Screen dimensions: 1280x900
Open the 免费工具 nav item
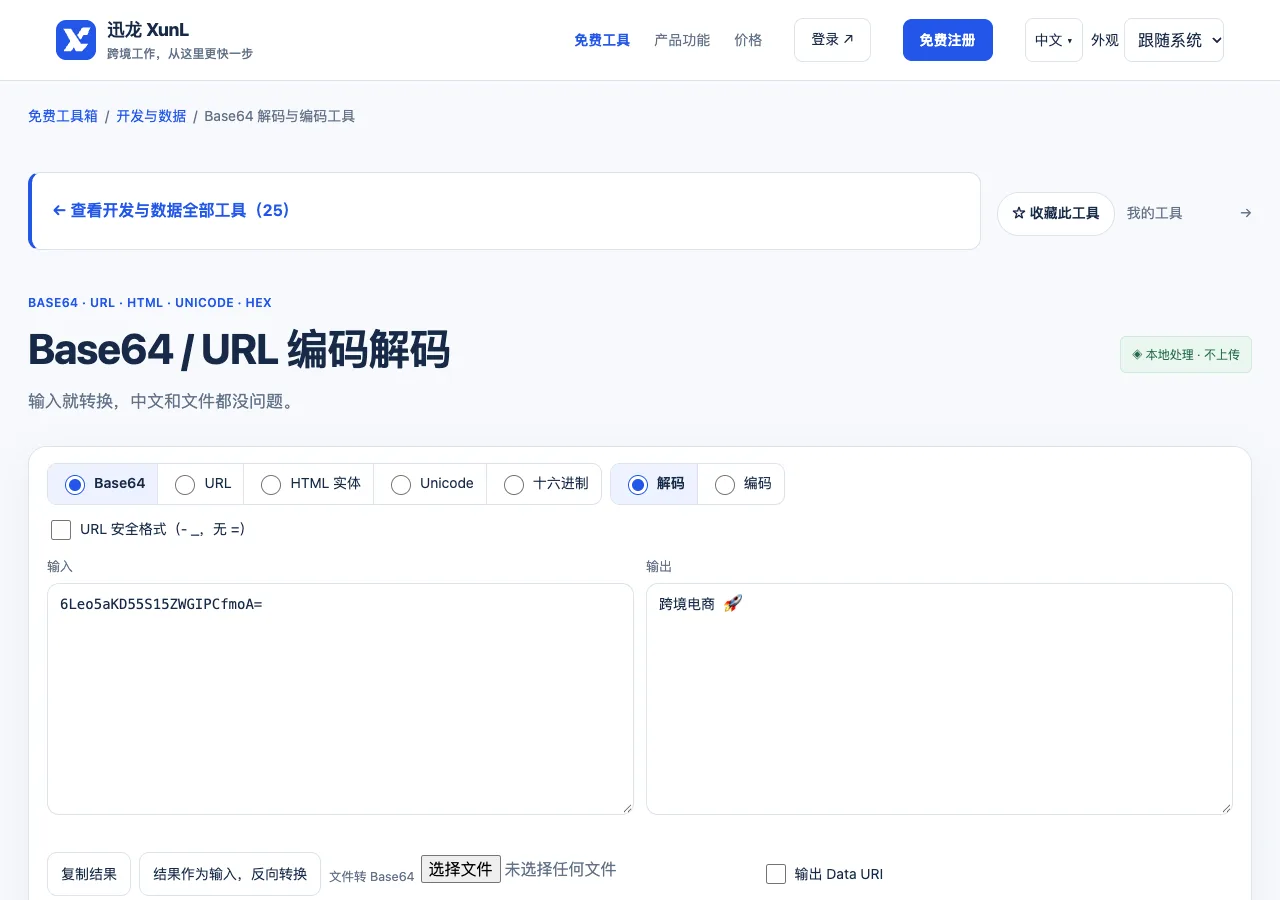pos(602,40)
